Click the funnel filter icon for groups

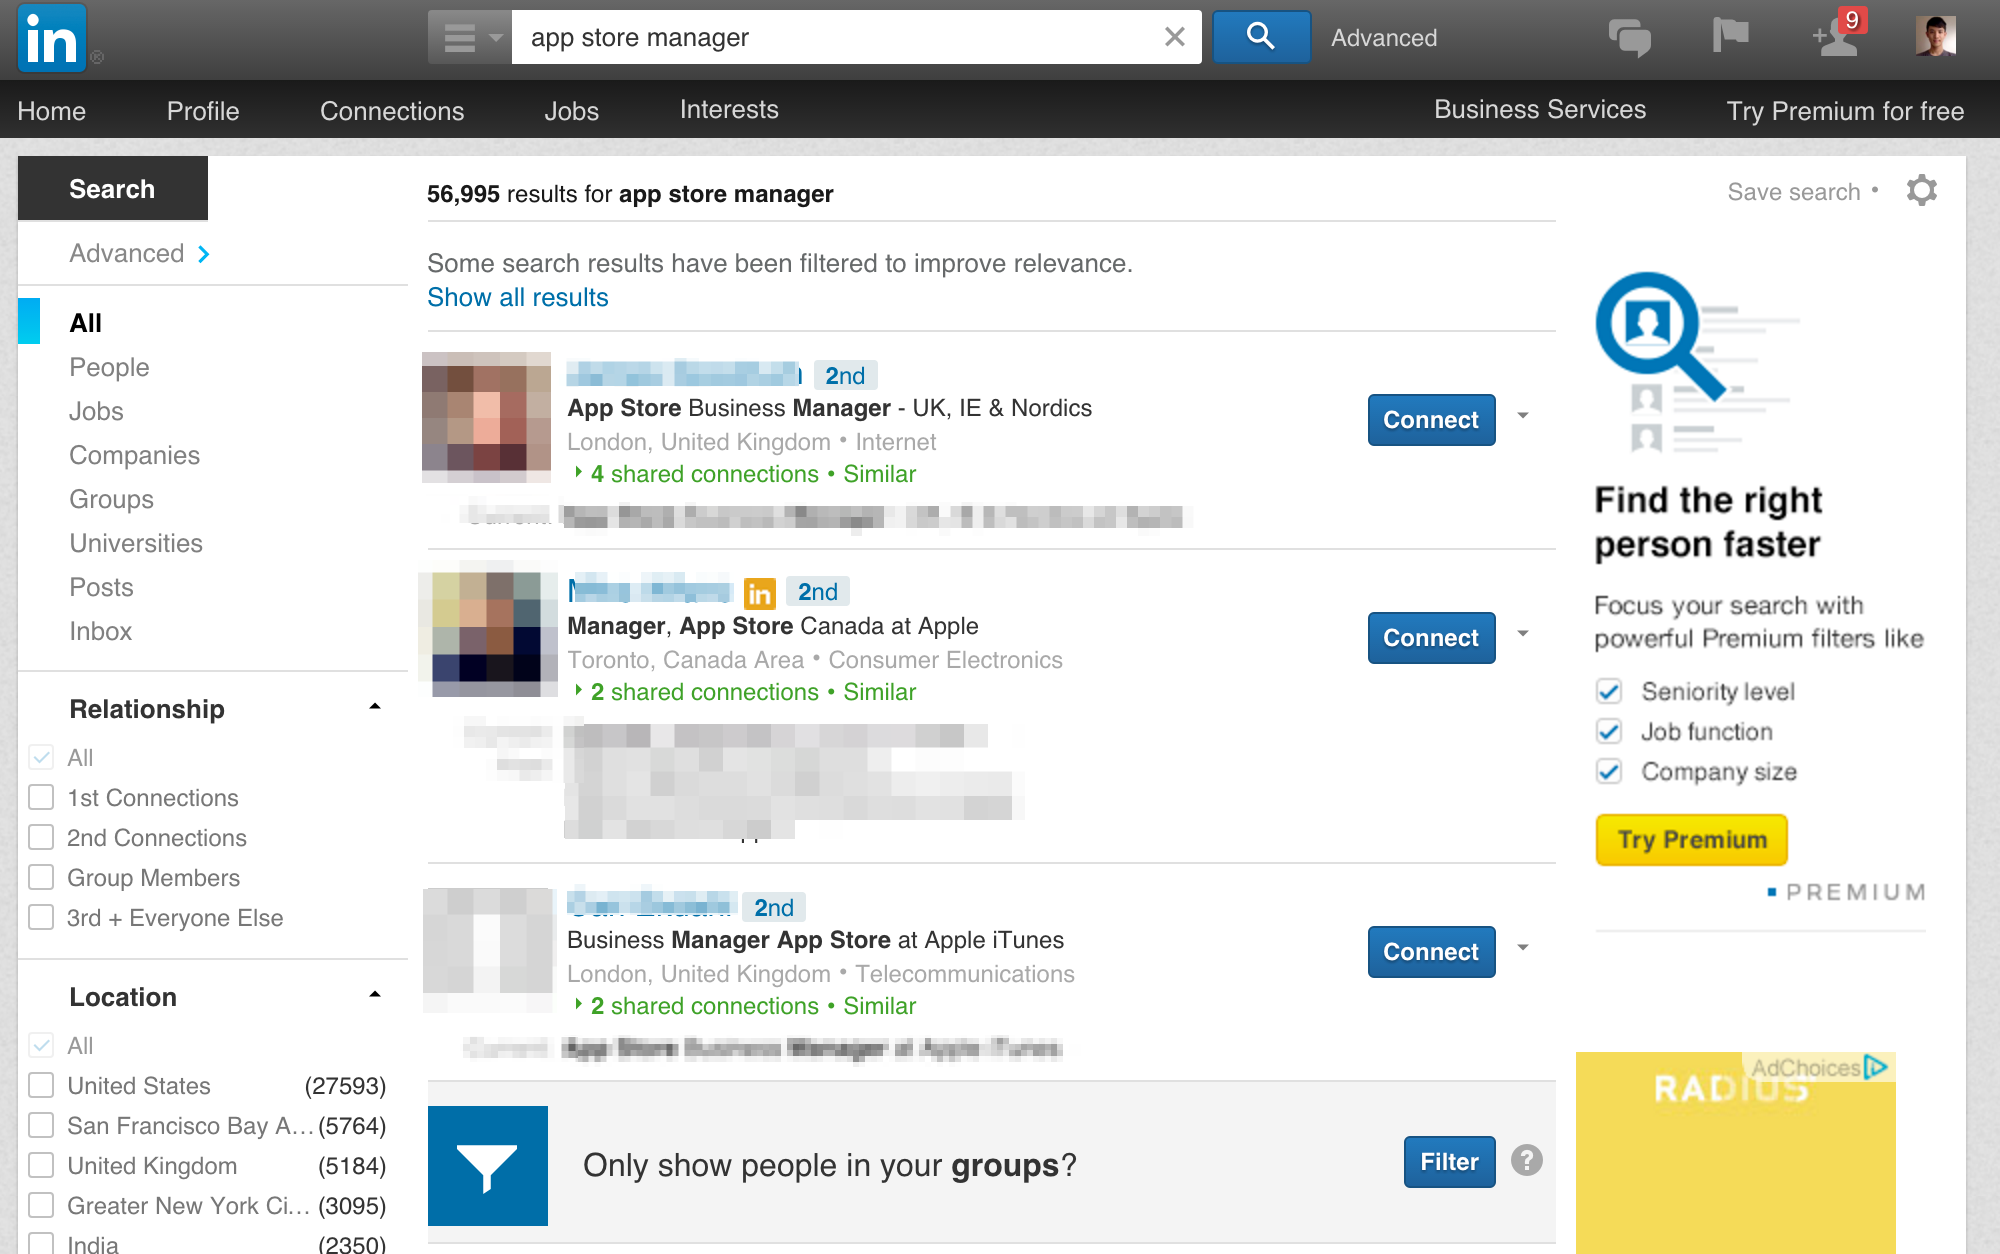(x=488, y=1166)
